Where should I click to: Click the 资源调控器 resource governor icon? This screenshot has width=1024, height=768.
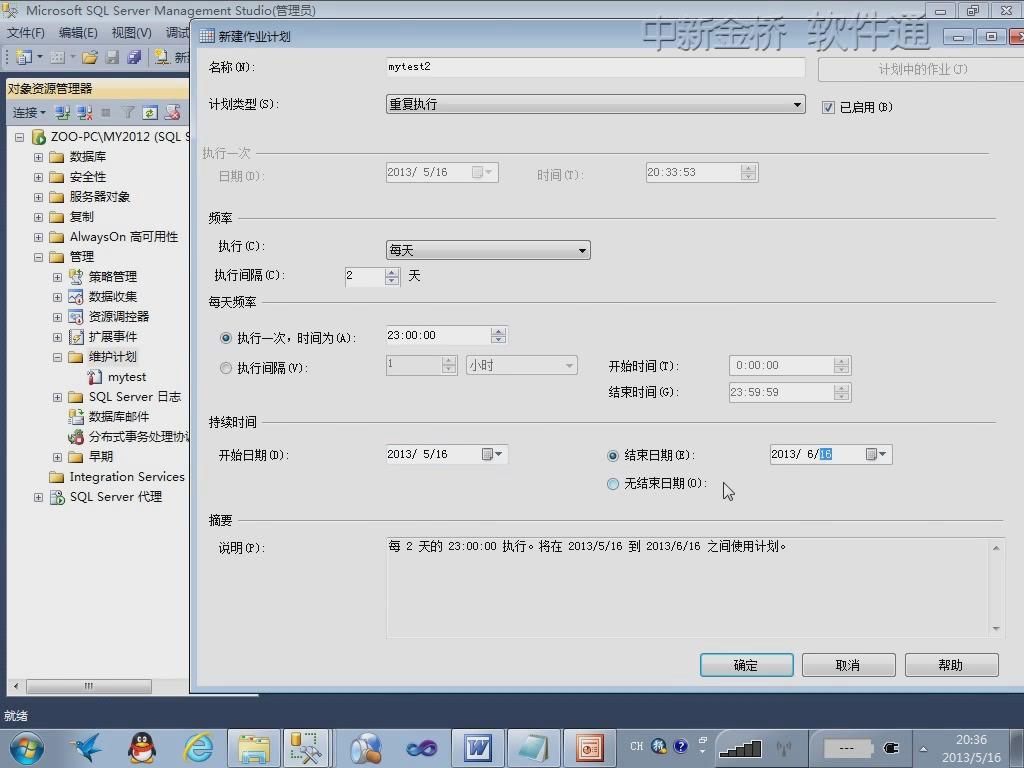[76, 317]
